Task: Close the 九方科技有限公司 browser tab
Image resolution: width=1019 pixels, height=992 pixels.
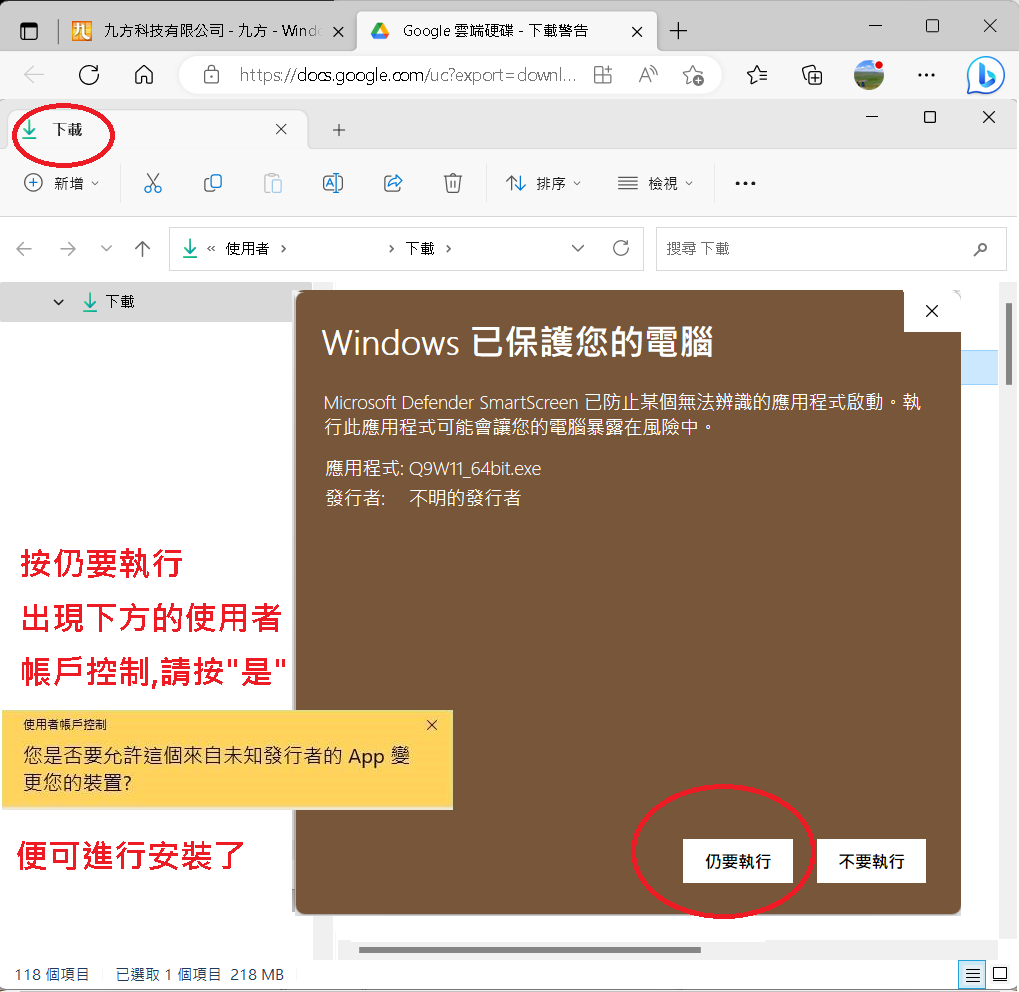Action: (x=338, y=31)
